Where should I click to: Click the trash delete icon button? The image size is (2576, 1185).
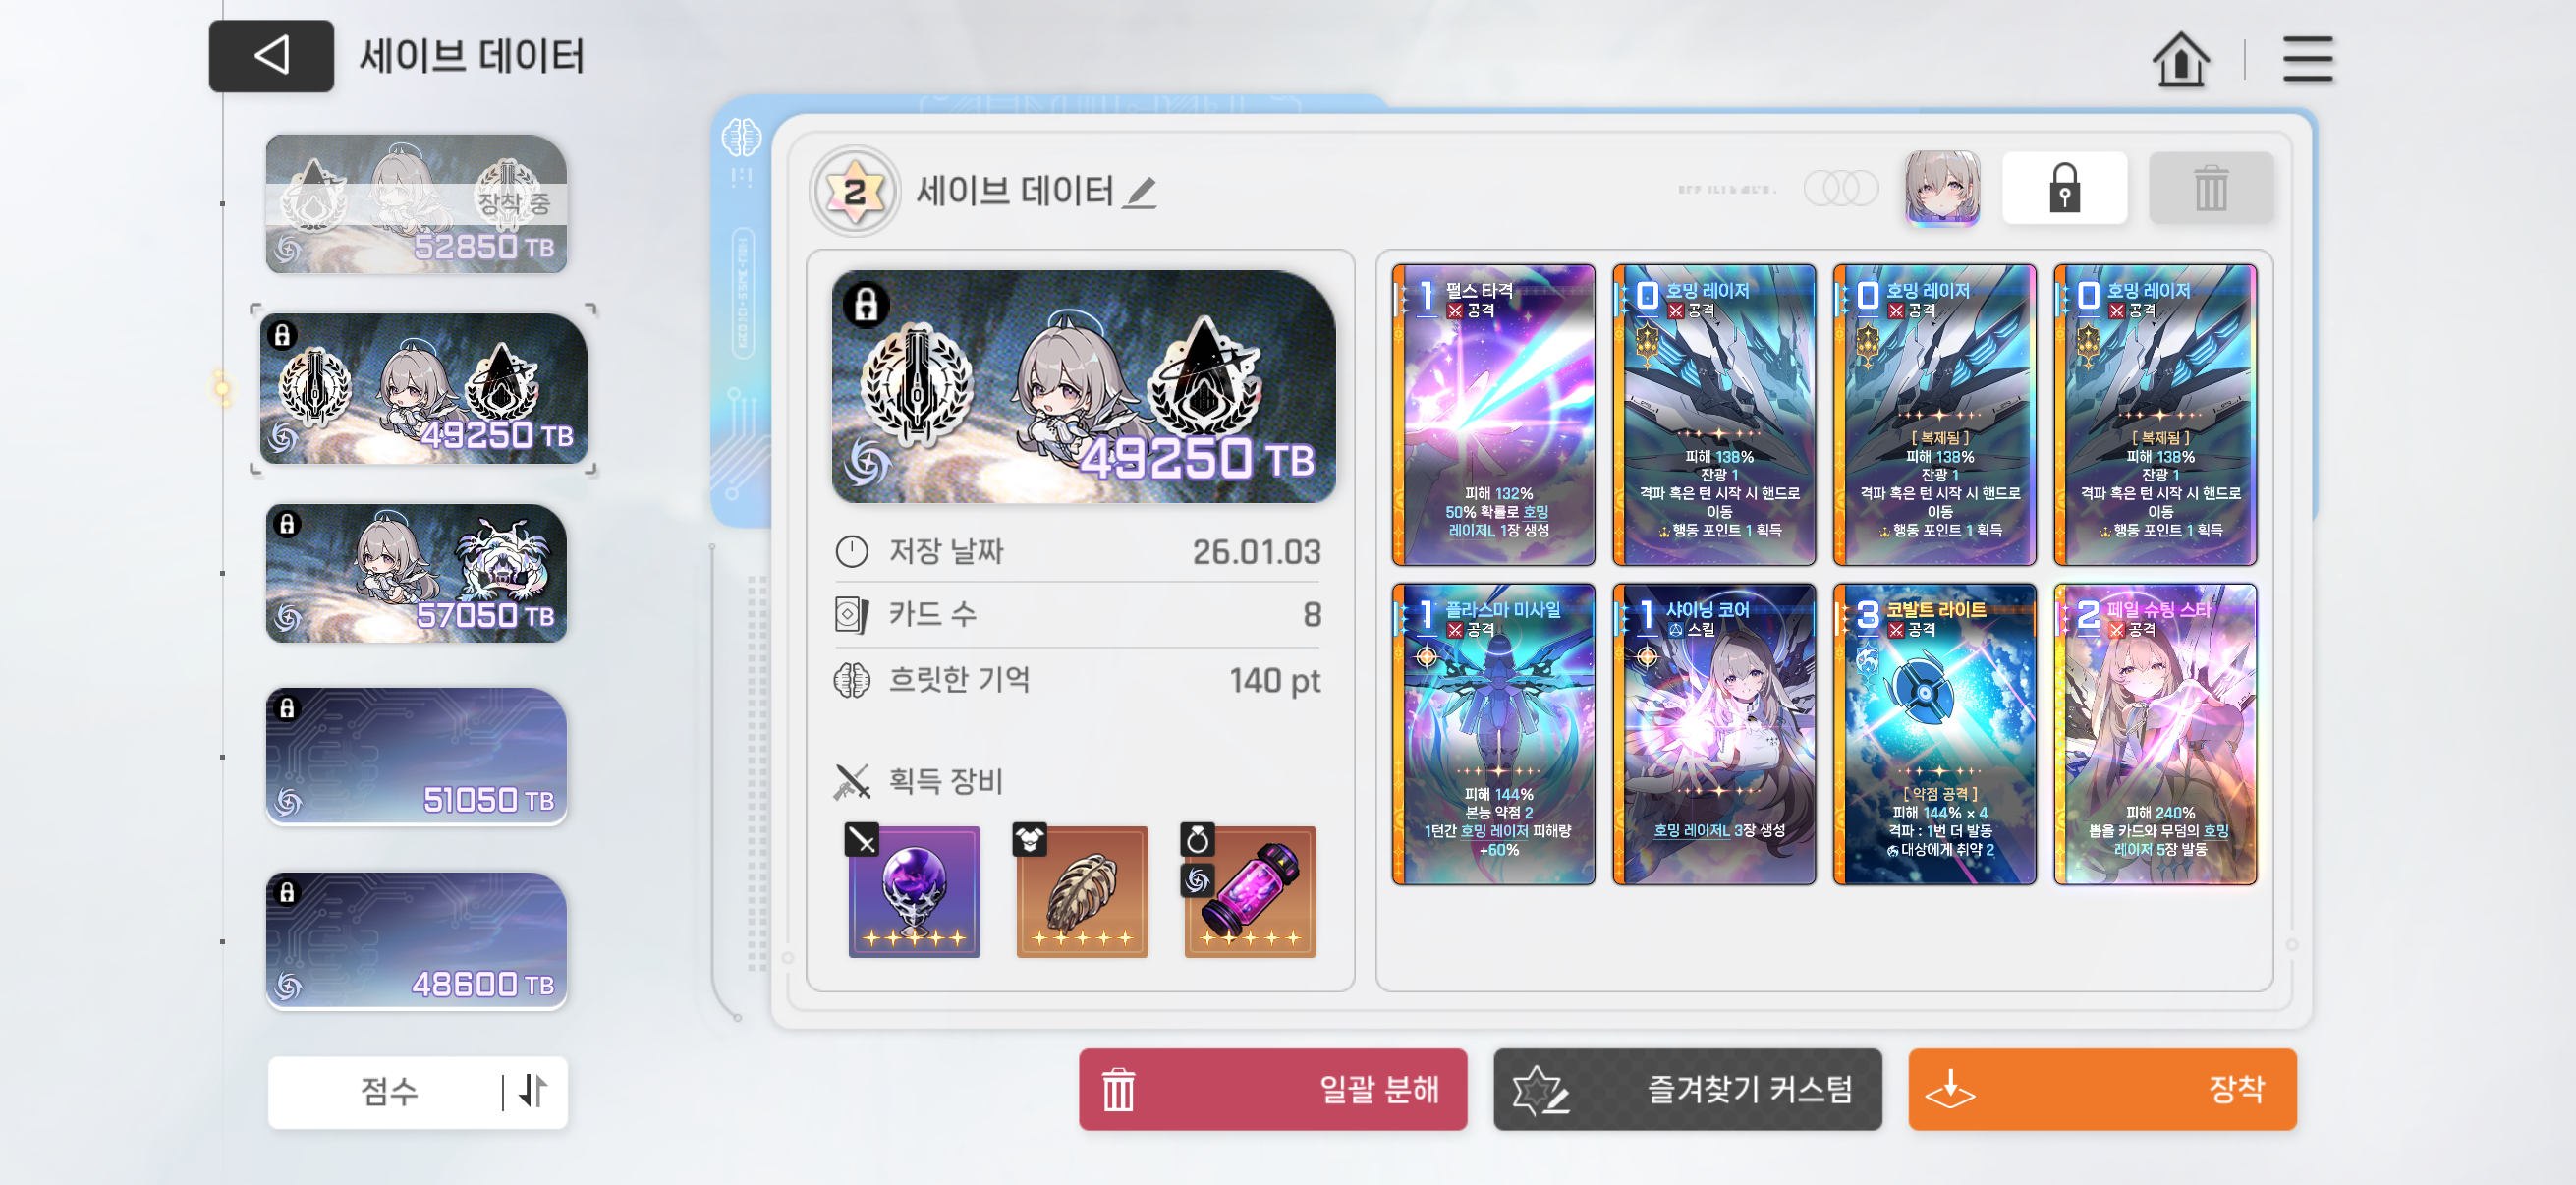(x=2210, y=188)
